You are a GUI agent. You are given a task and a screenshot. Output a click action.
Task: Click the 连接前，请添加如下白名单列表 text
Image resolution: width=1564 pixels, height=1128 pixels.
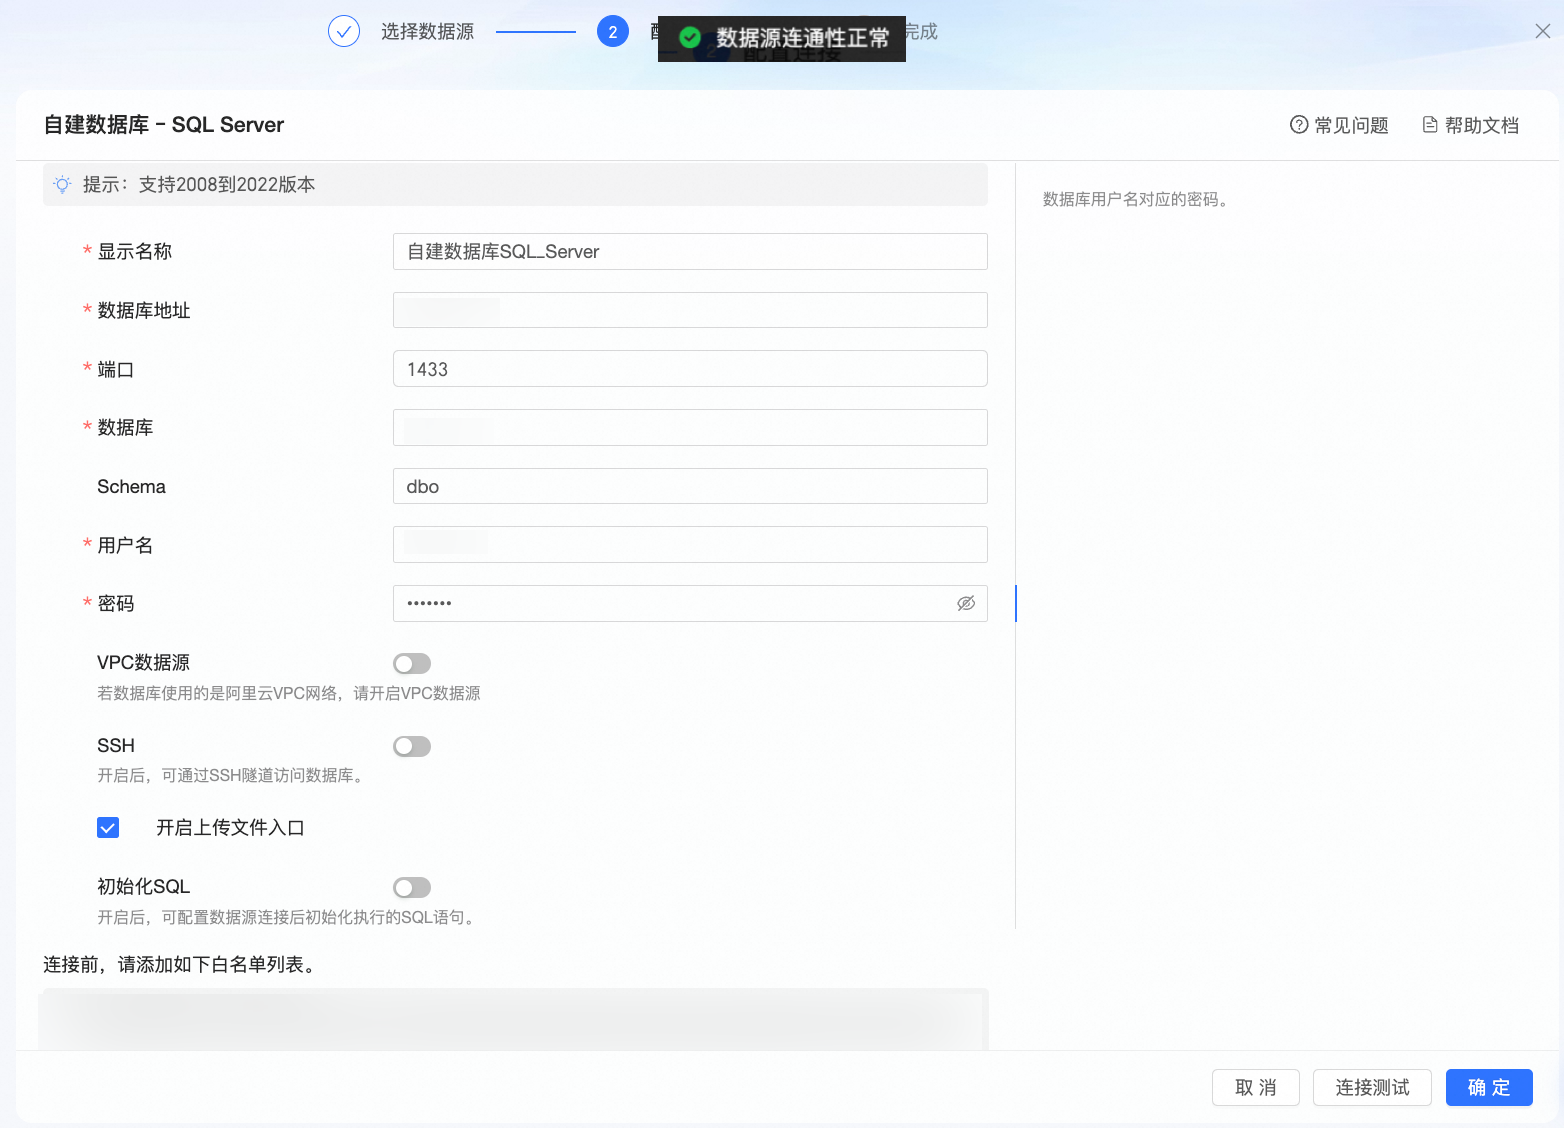click(x=180, y=965)
